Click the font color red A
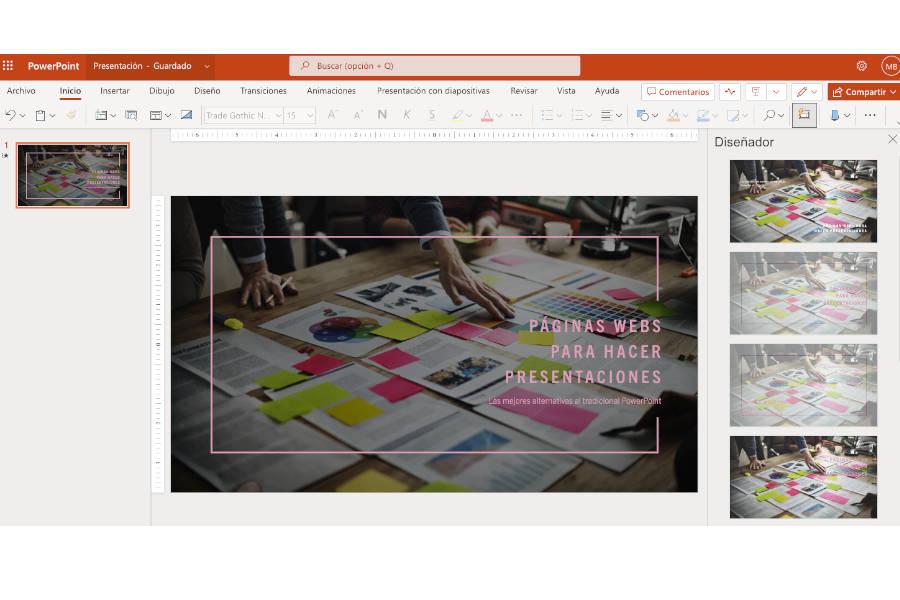The width and height of the screenshot is (900, 600). (486, 115)
